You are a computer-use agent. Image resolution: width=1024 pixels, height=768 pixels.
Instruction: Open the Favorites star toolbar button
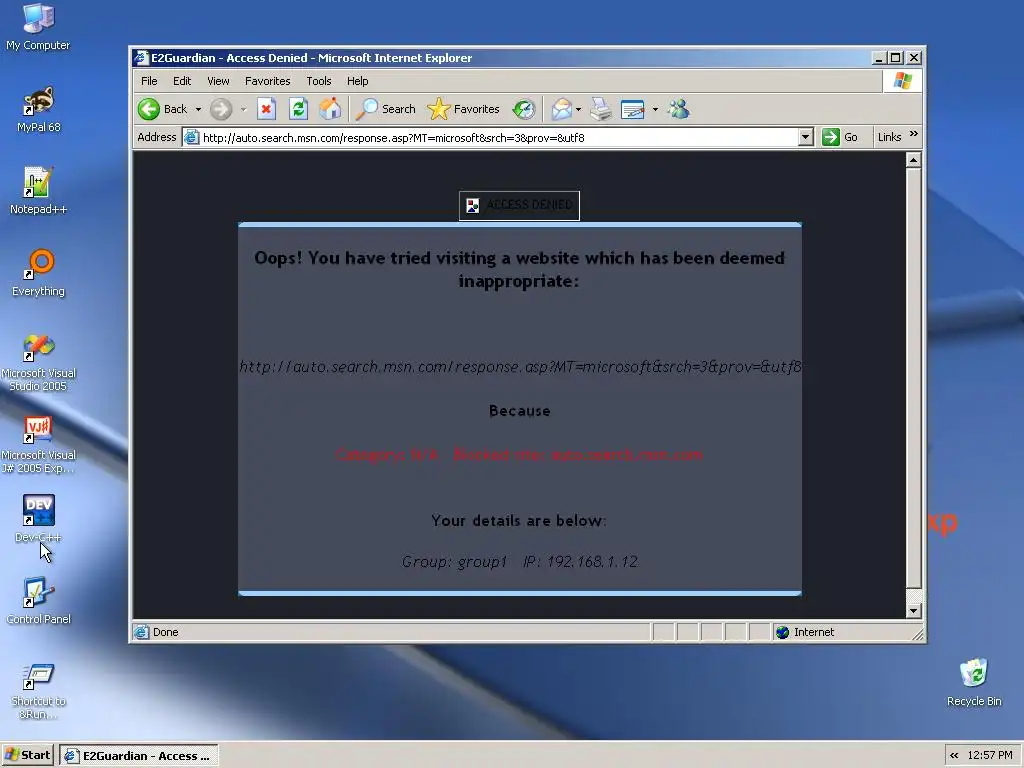pyautogui.click(x=464, y=109)
